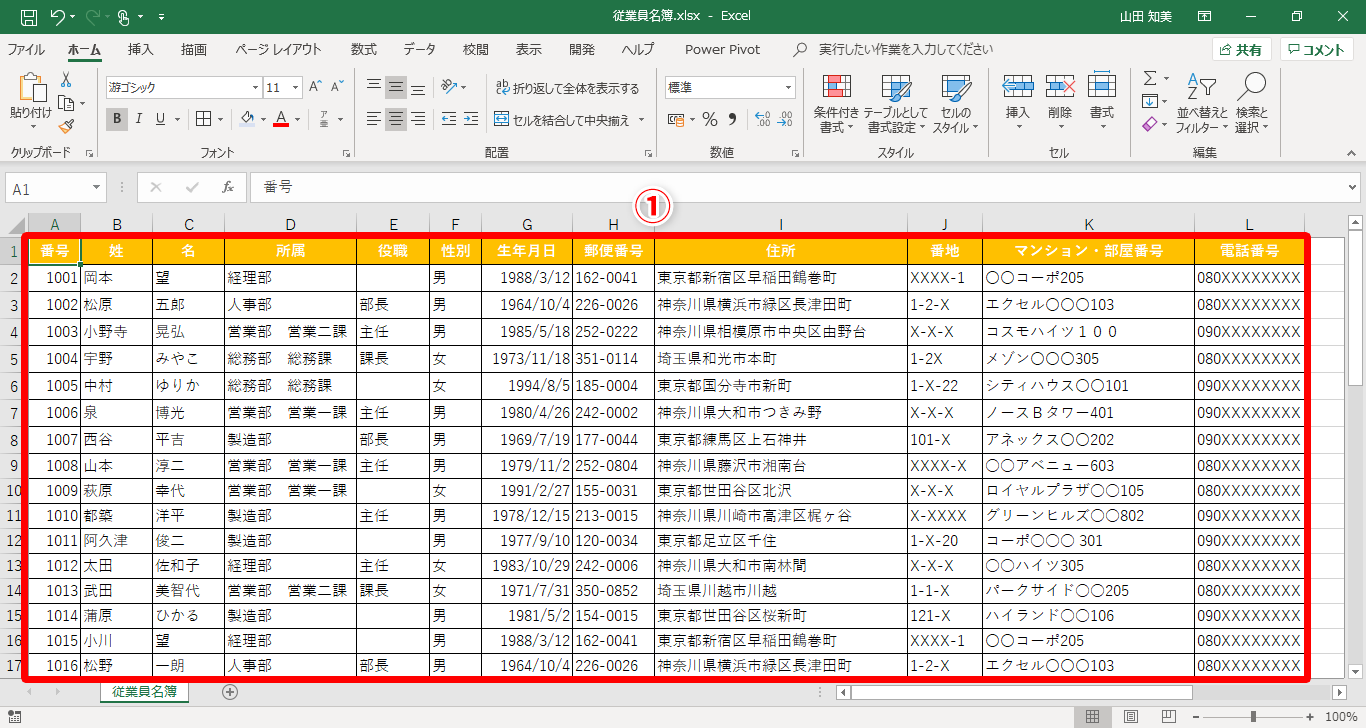Viewport: 1366px width, 728px height.
Task: Select the 従業員名簿 sheet tab
Action: point(144,691)
